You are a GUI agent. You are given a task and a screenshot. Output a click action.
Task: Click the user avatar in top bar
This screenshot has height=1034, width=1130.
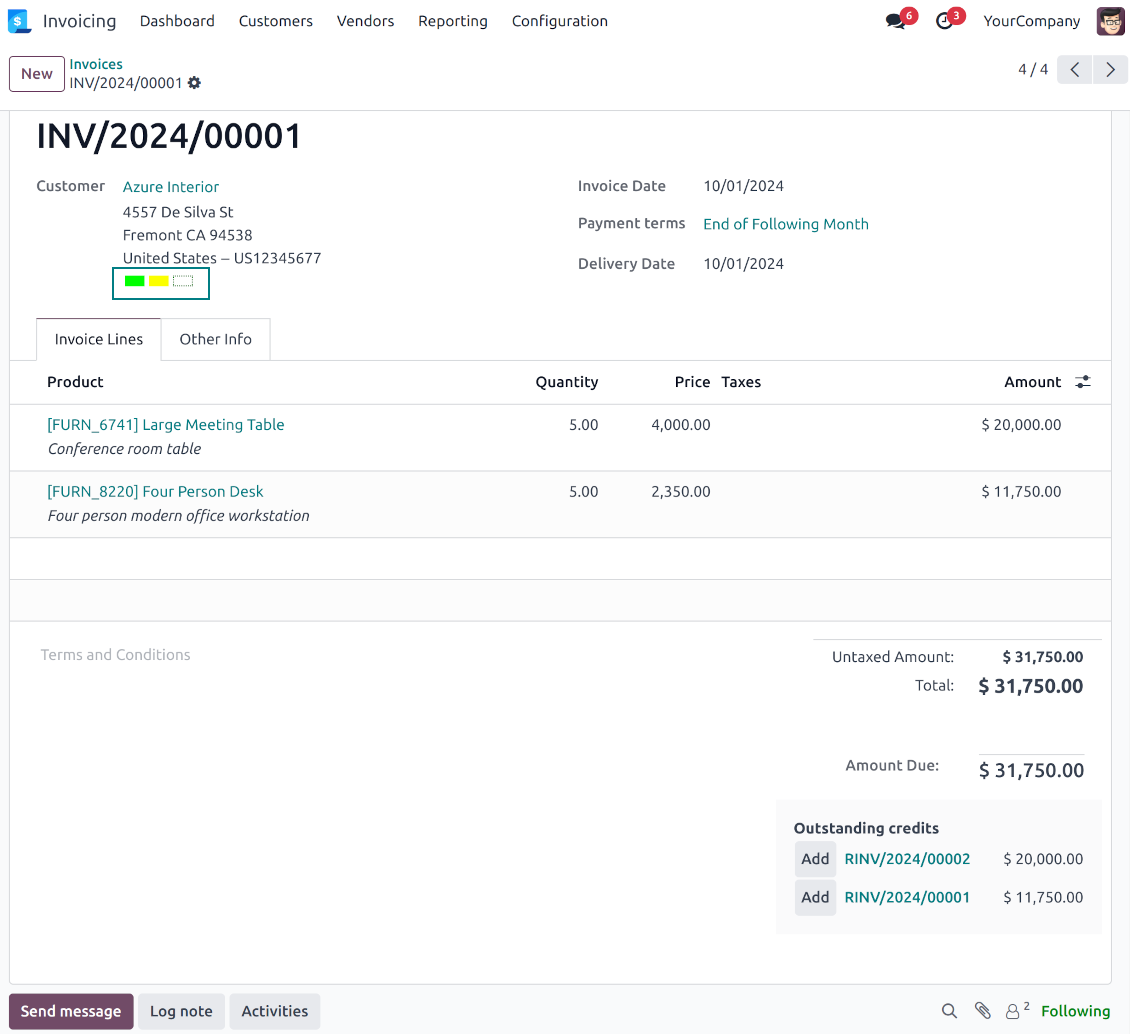(x=1110, y=21)
